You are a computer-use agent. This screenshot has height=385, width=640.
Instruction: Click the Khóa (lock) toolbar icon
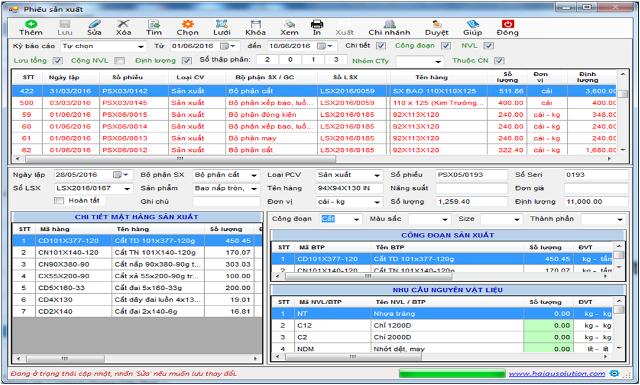pos(256,24)
